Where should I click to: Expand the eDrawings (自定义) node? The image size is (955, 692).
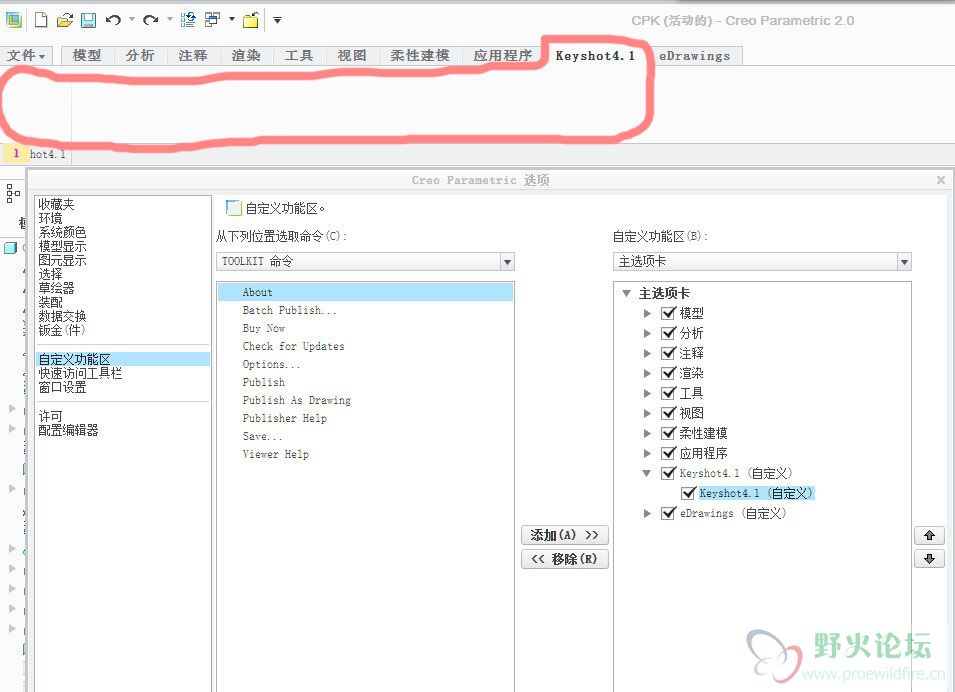(647, 514)
